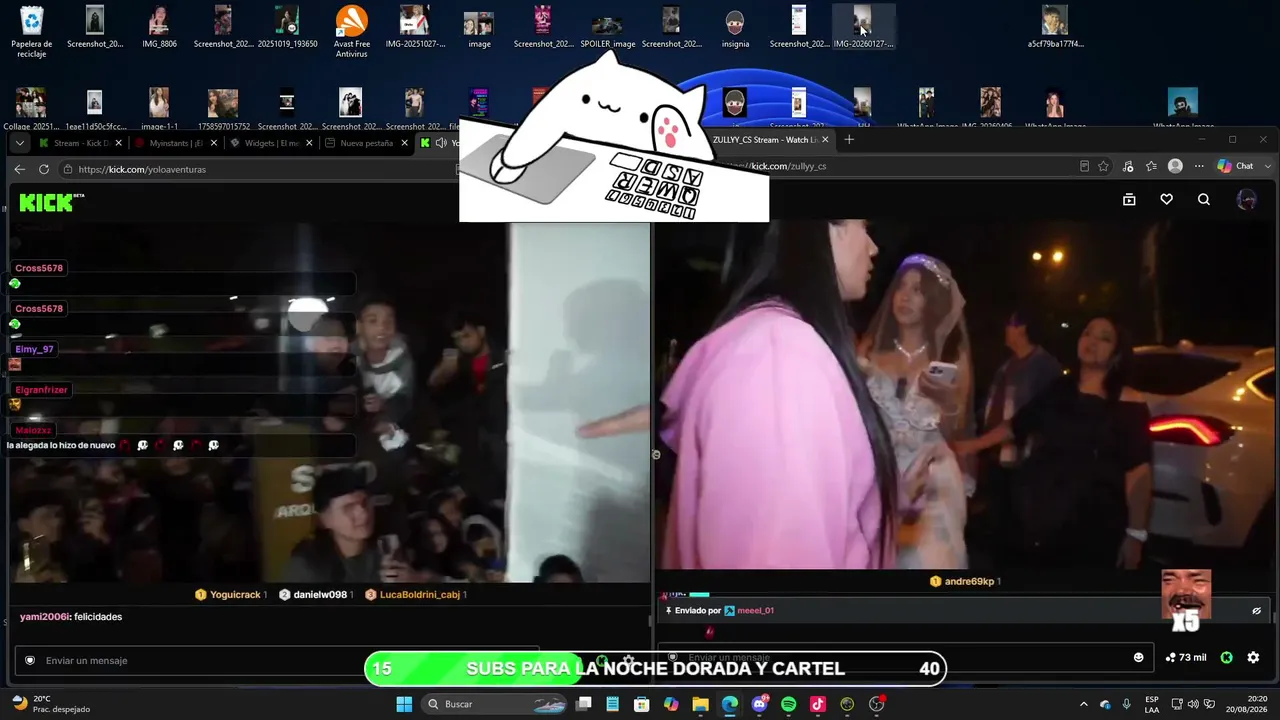Click the Kick logo in left window
This screenshot has height=720, width=1280.
(52, 203)
